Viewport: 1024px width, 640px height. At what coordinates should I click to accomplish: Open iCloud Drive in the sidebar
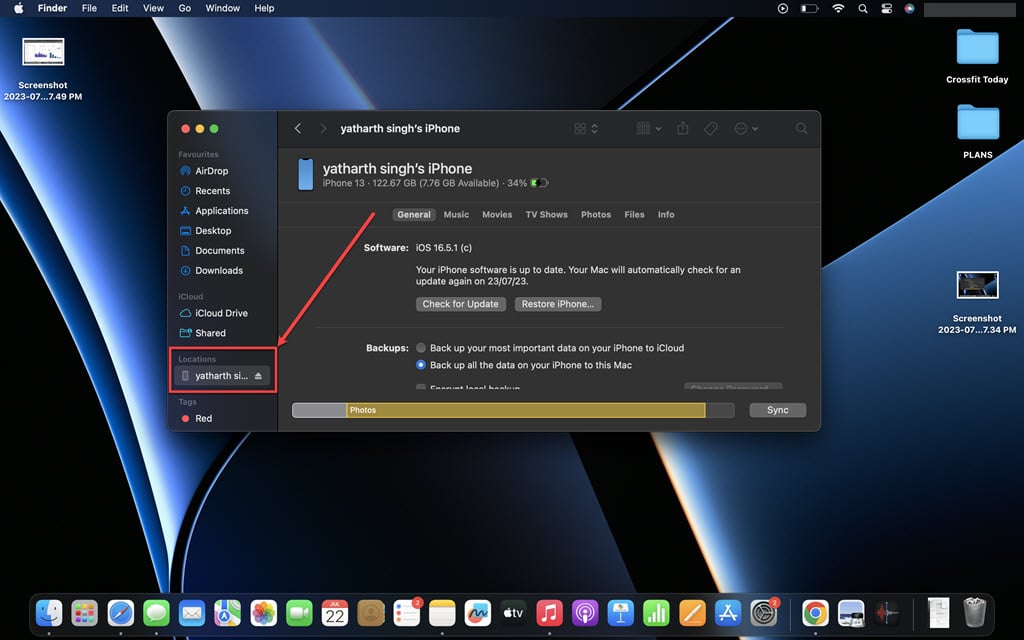tap(214, 313)
